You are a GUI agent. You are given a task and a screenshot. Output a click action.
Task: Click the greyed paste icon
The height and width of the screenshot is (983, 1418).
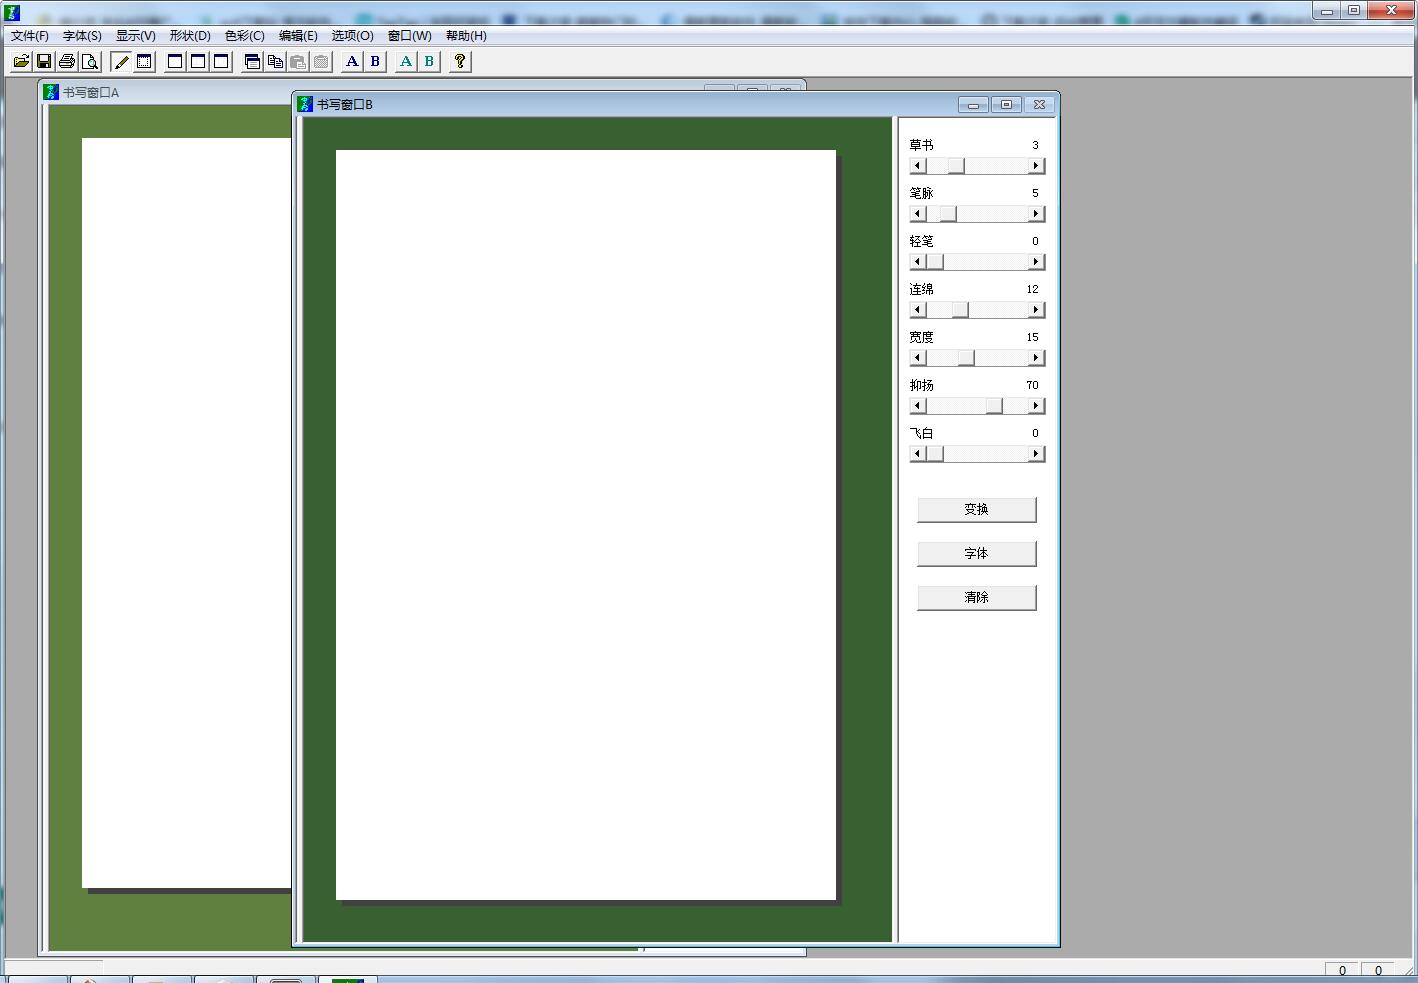click(298, 62)
